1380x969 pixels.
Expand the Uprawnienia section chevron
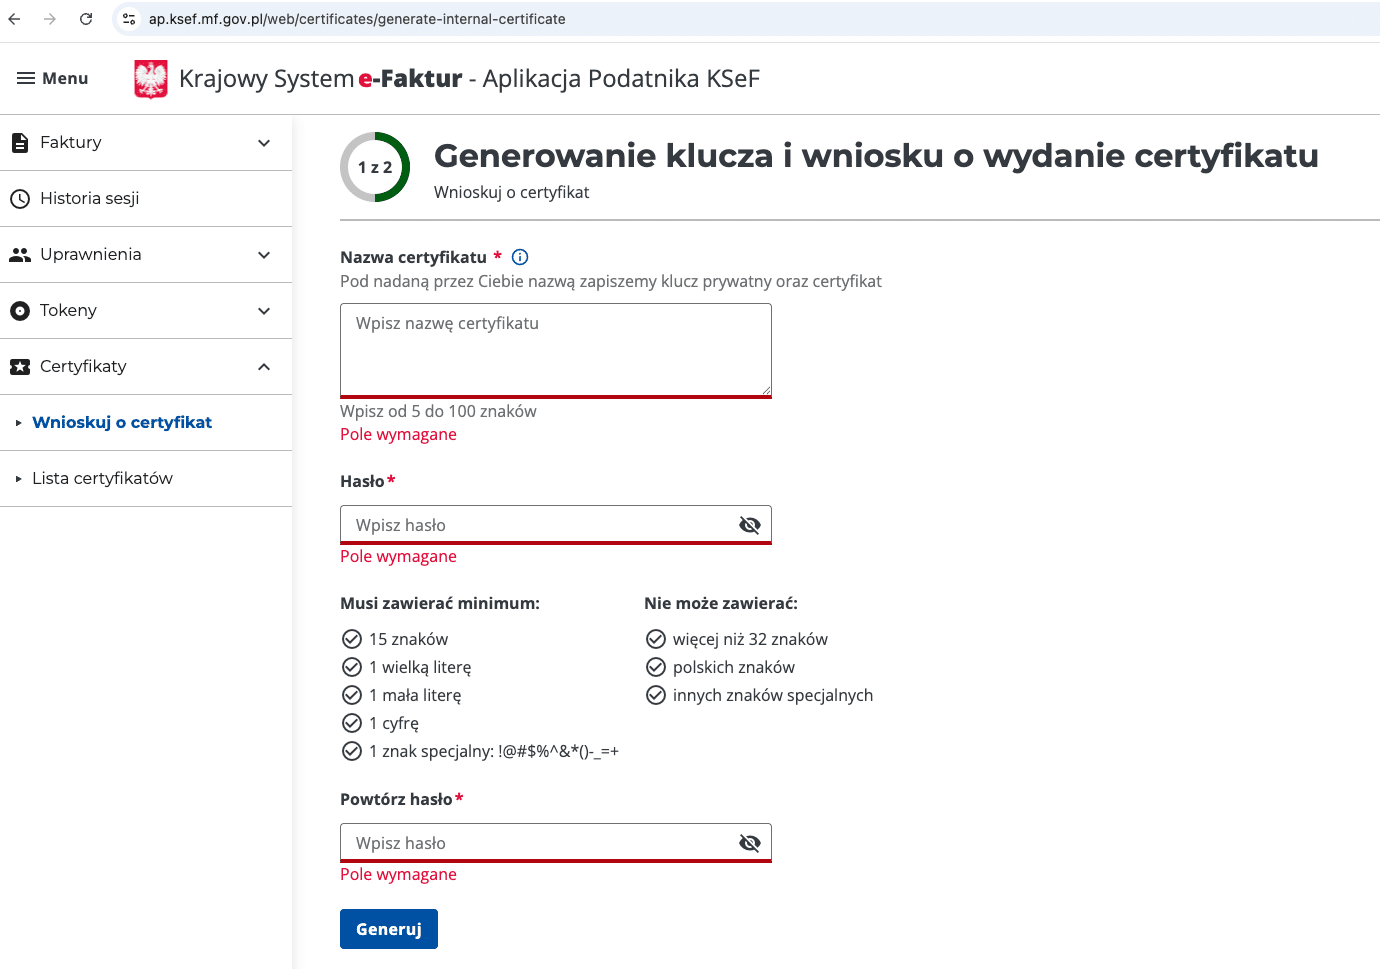[x=264, y=255]
